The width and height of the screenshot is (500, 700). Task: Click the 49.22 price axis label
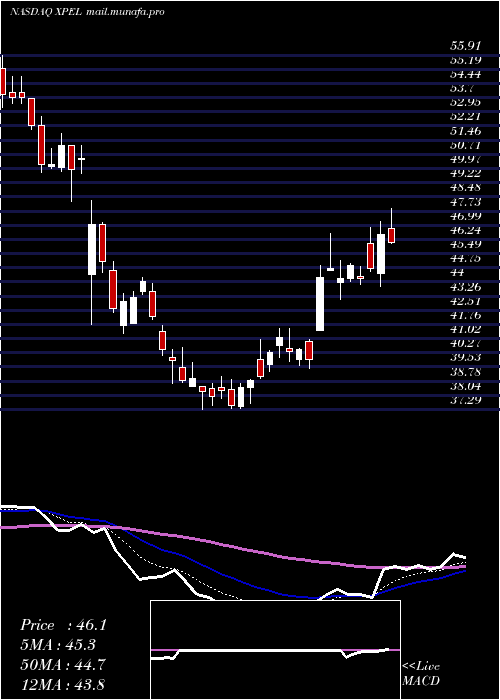click(465, 173)
